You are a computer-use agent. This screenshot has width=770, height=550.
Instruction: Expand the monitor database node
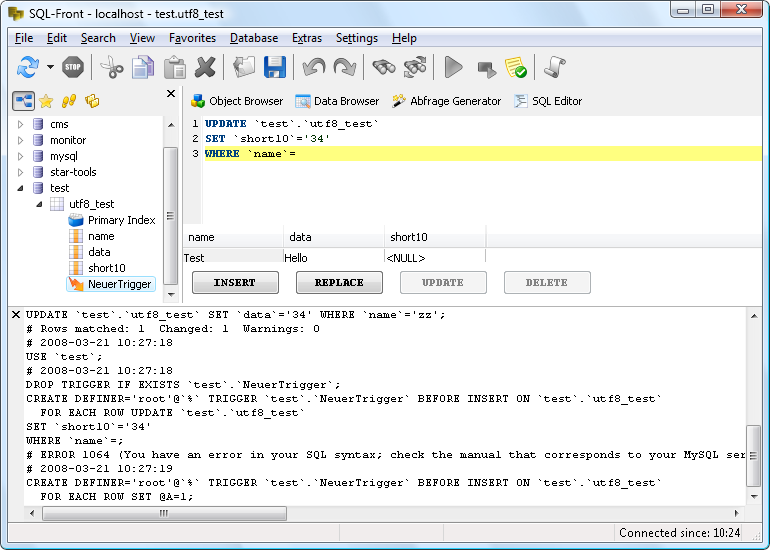click(21, 140)
